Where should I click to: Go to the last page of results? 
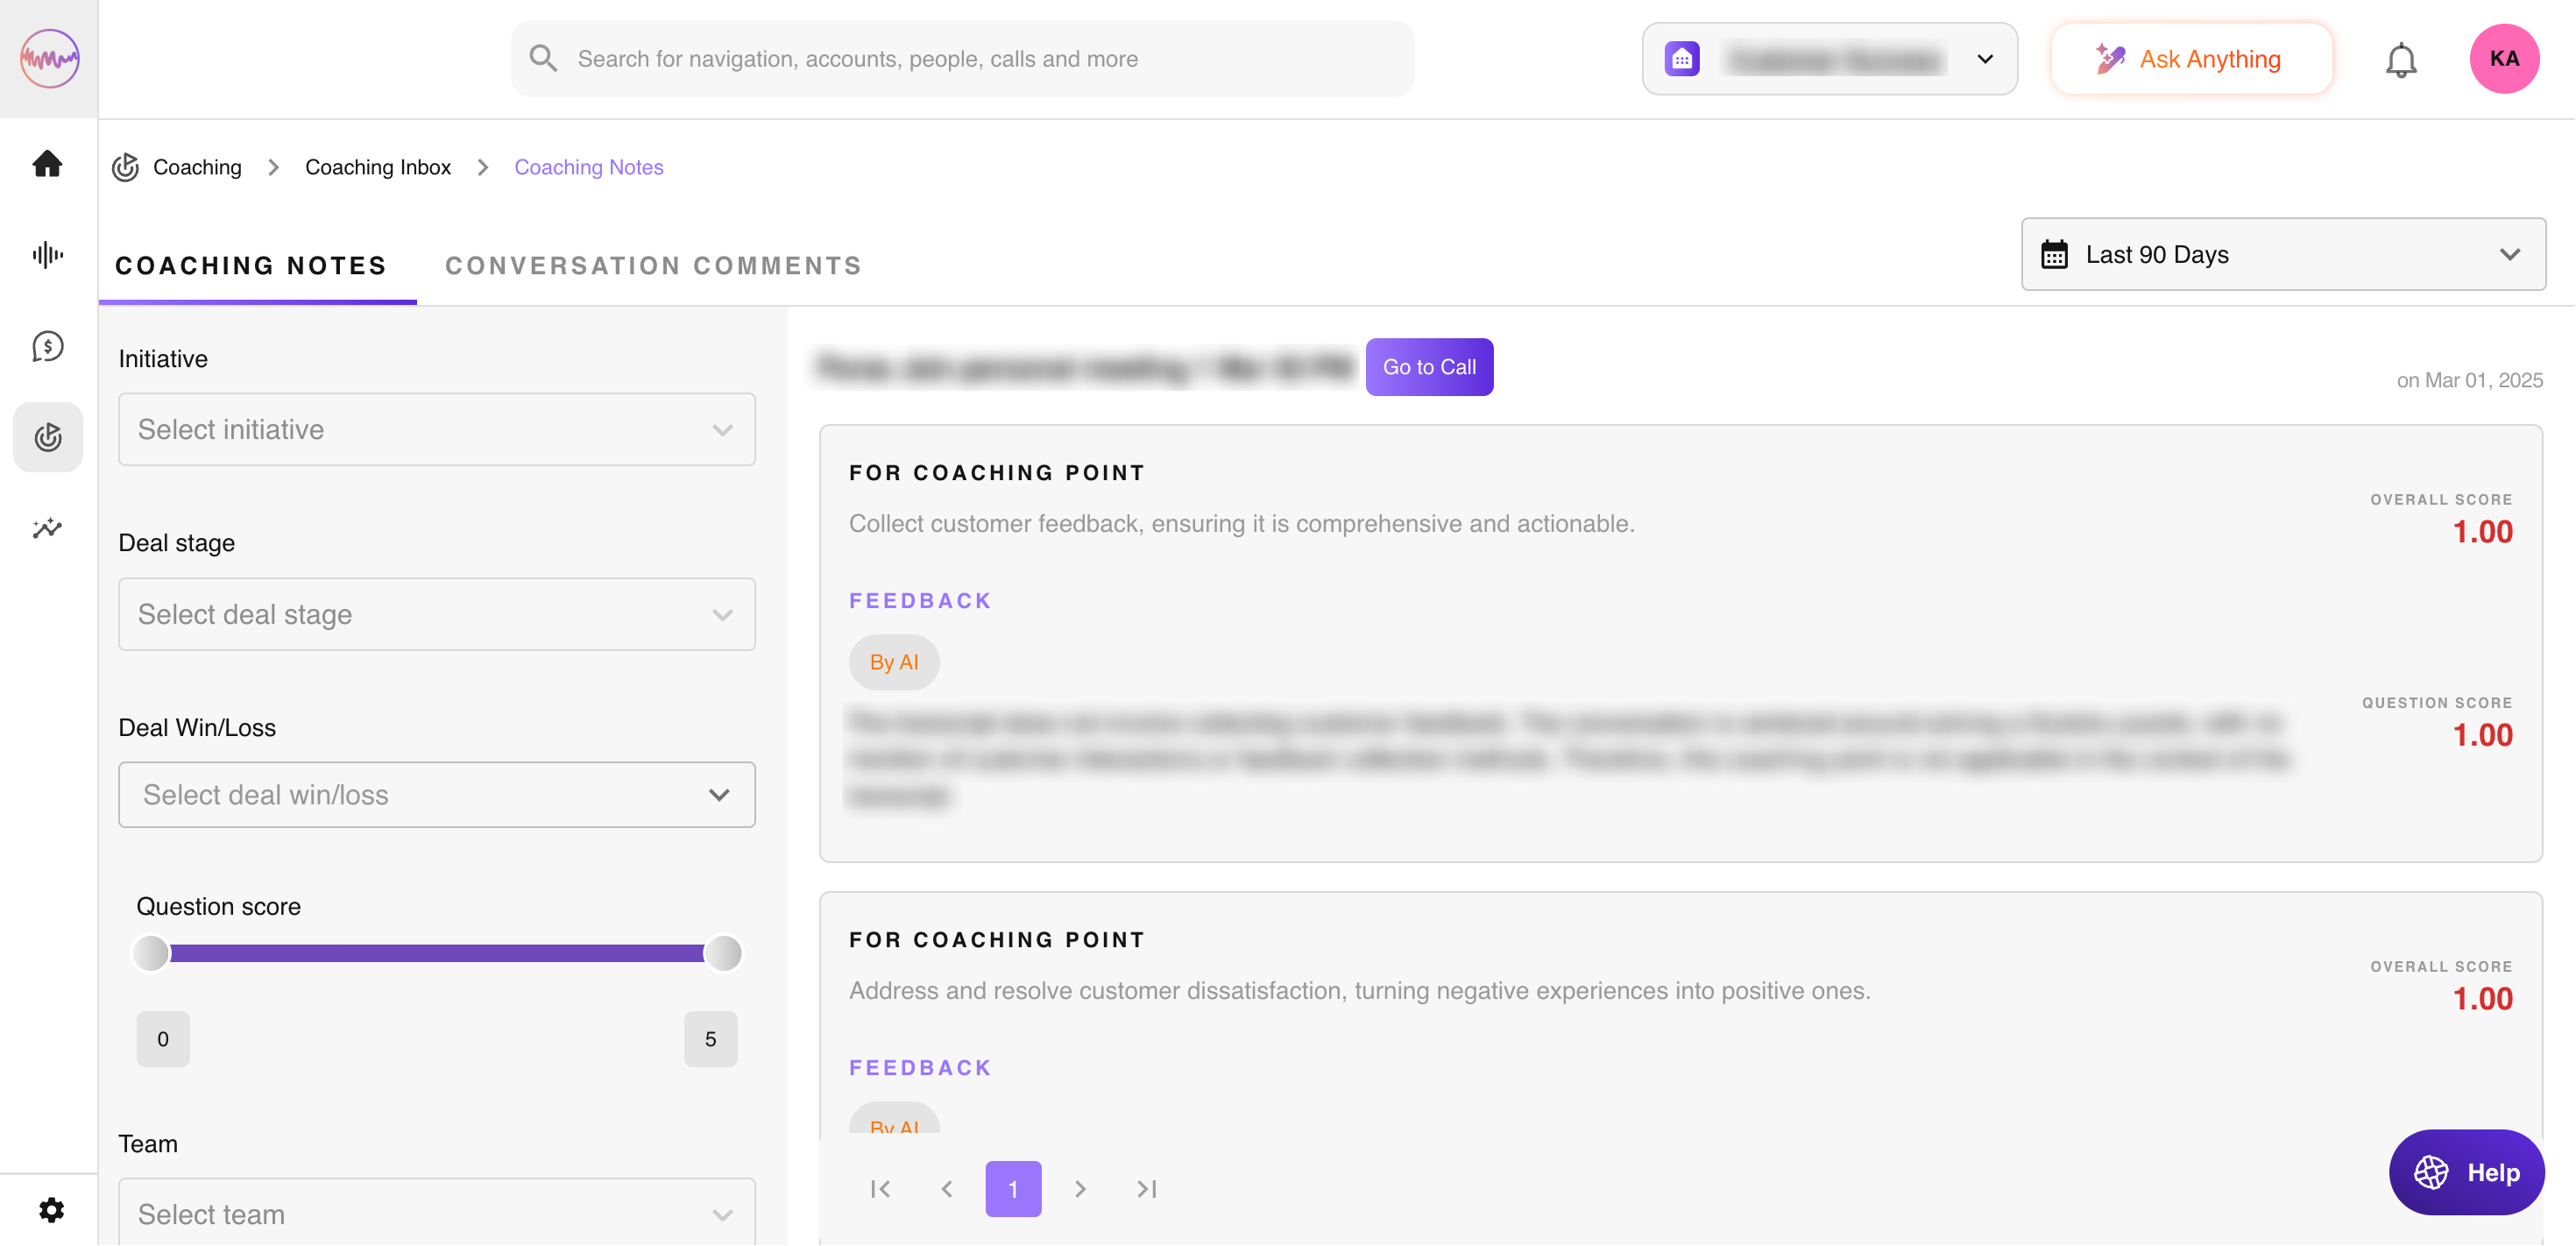[x=1146, y=1188]
